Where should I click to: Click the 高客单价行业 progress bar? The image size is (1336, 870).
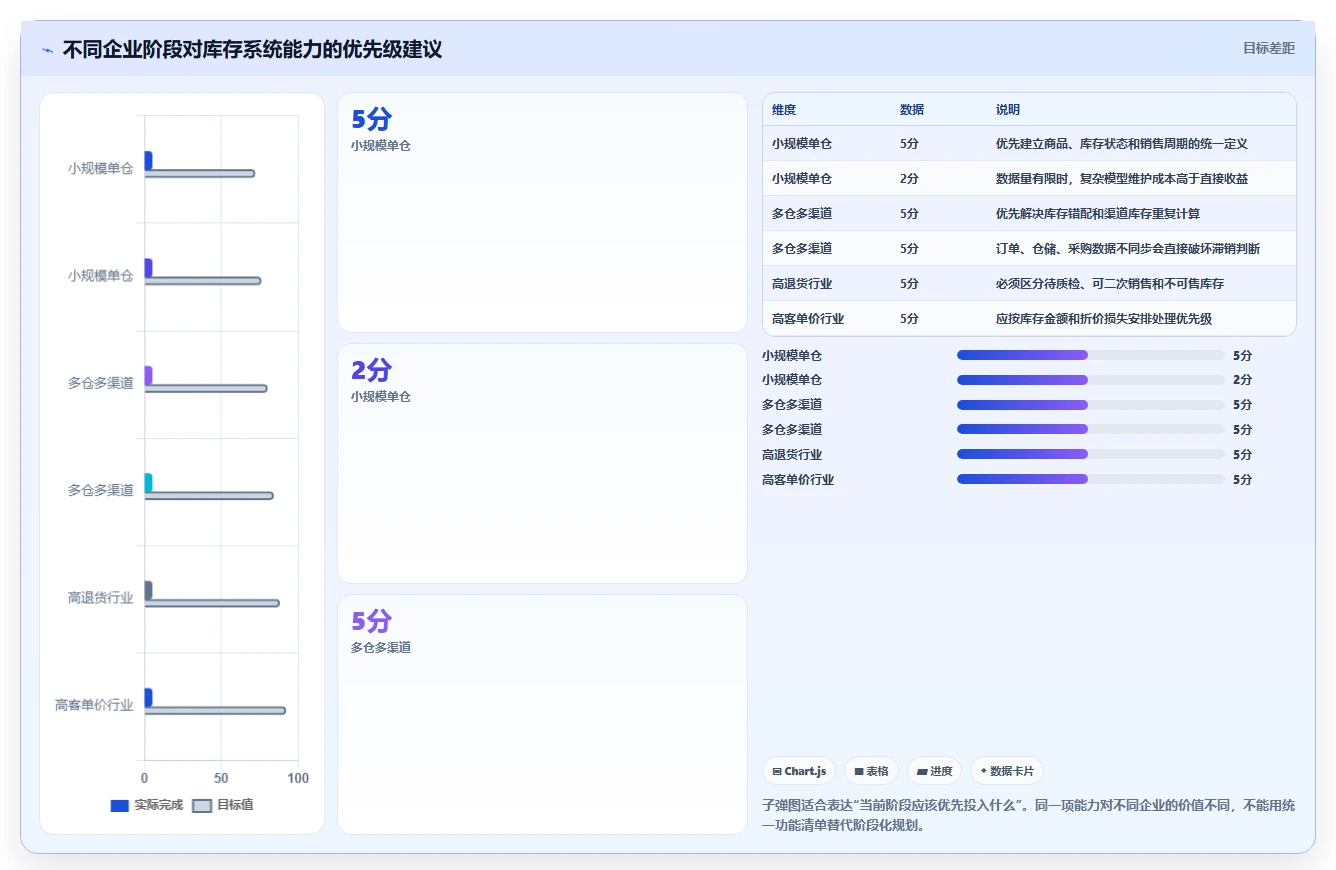coord(1090,479)
